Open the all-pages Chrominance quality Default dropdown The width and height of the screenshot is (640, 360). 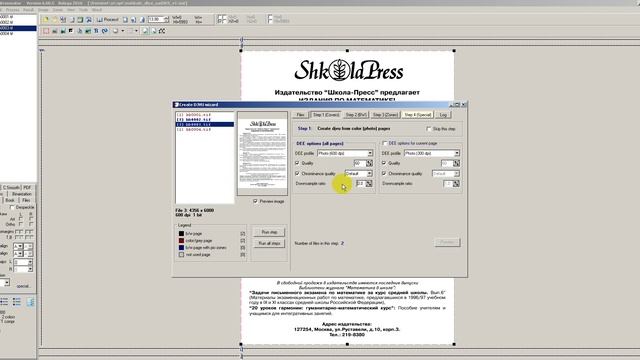(369, 173)
